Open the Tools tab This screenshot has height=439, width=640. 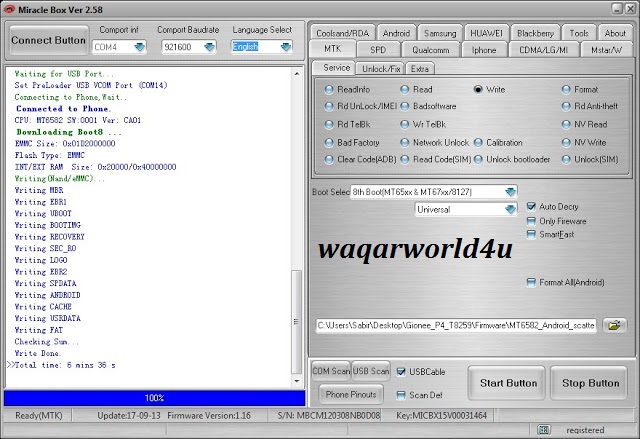click(579, 33)
